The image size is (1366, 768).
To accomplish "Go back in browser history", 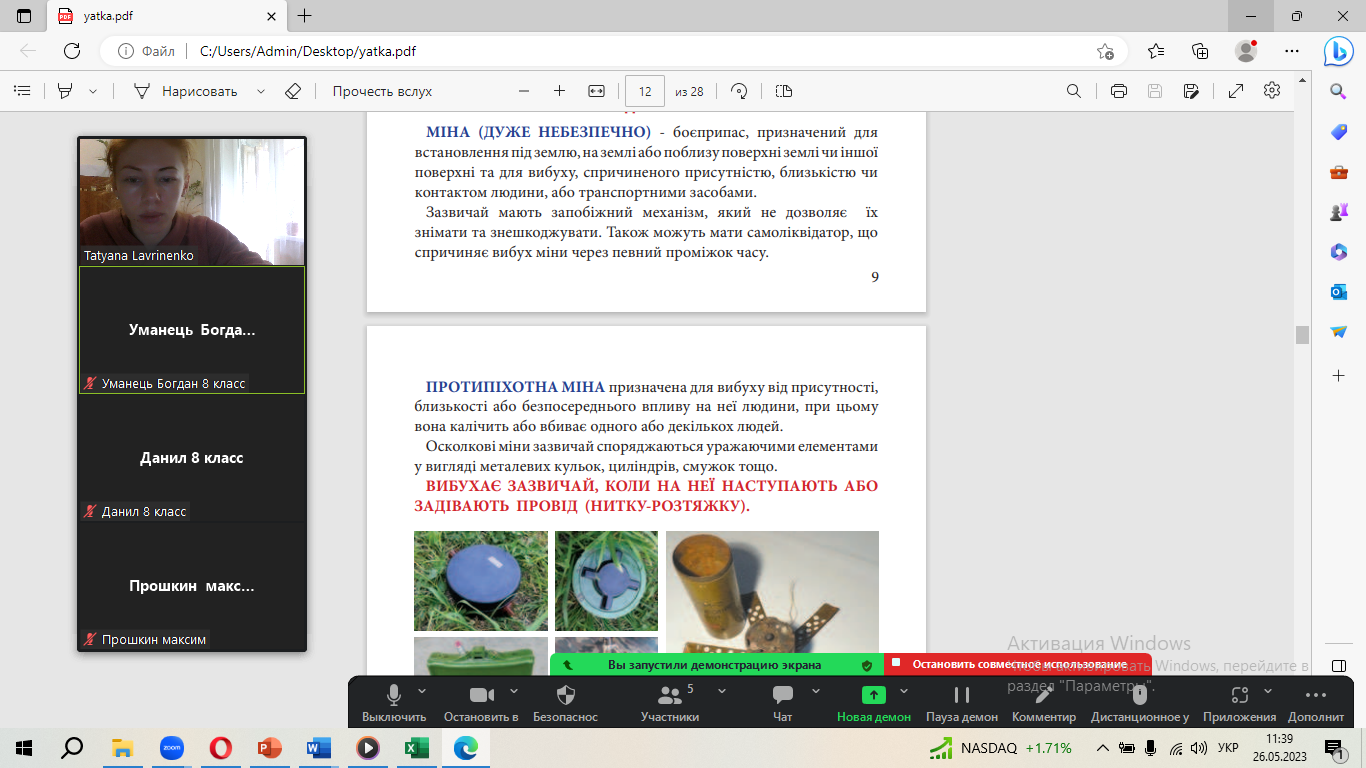I will pyautogui.click(x=28, y=51).
